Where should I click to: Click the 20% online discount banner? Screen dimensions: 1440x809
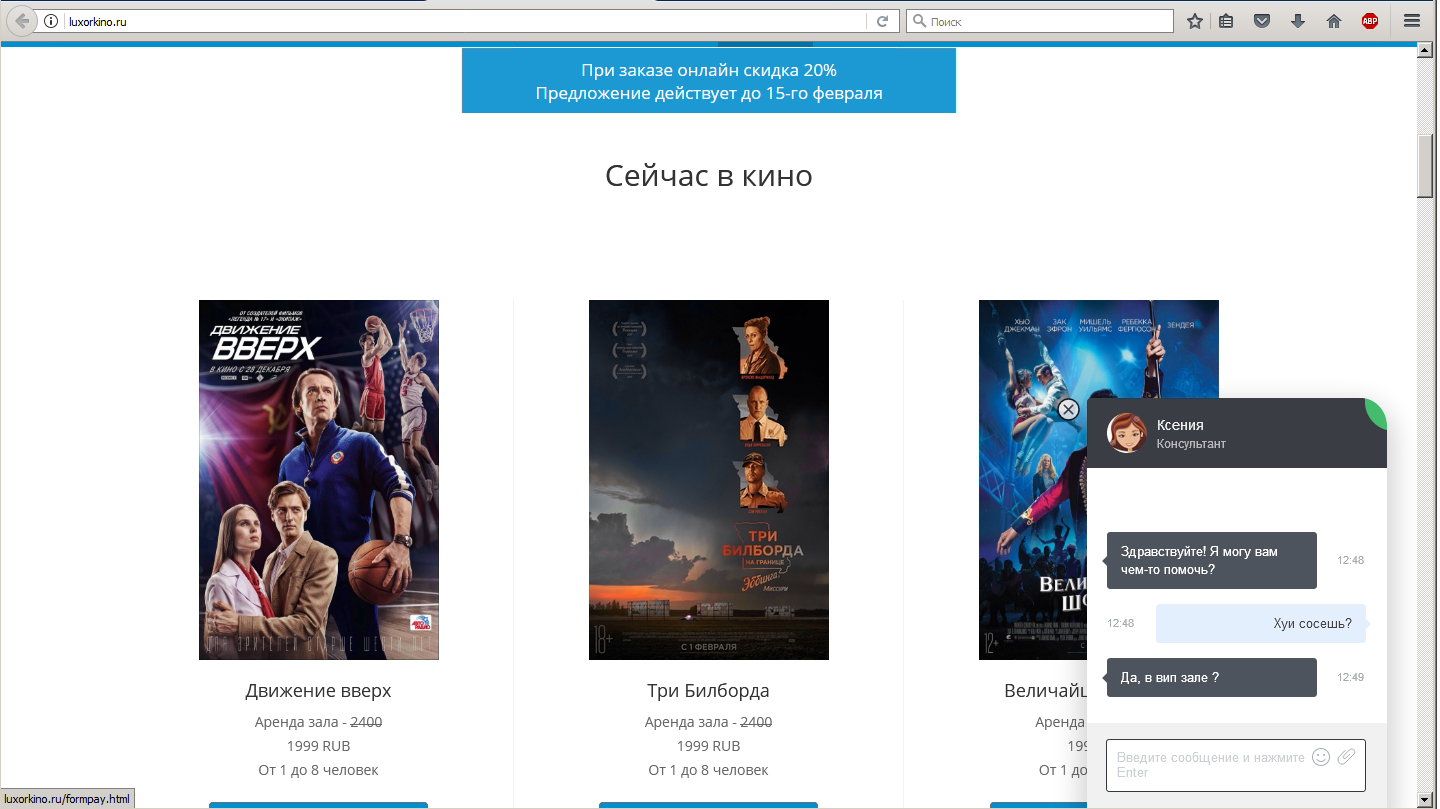coord(709,81)
